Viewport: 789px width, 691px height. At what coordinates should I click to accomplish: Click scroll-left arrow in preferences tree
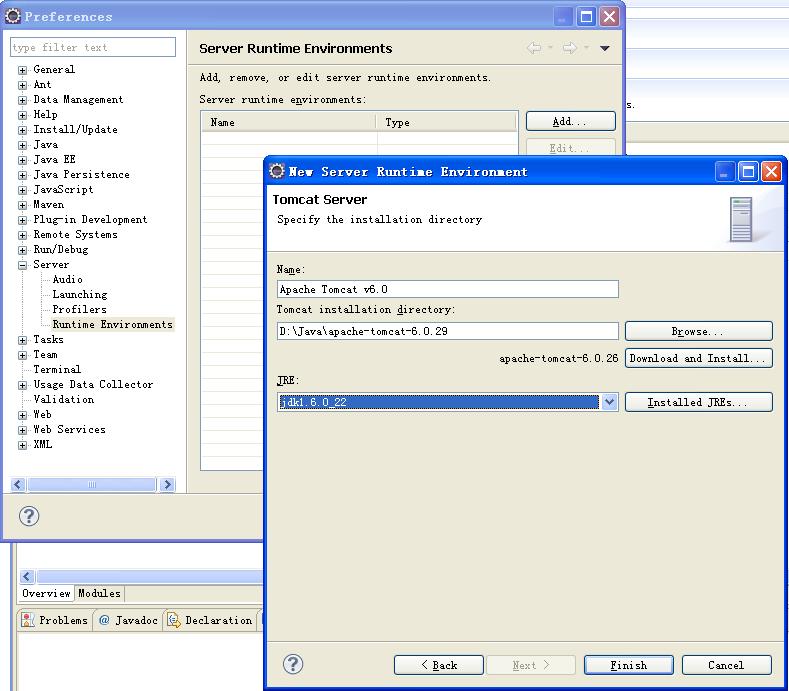(18, 485)
